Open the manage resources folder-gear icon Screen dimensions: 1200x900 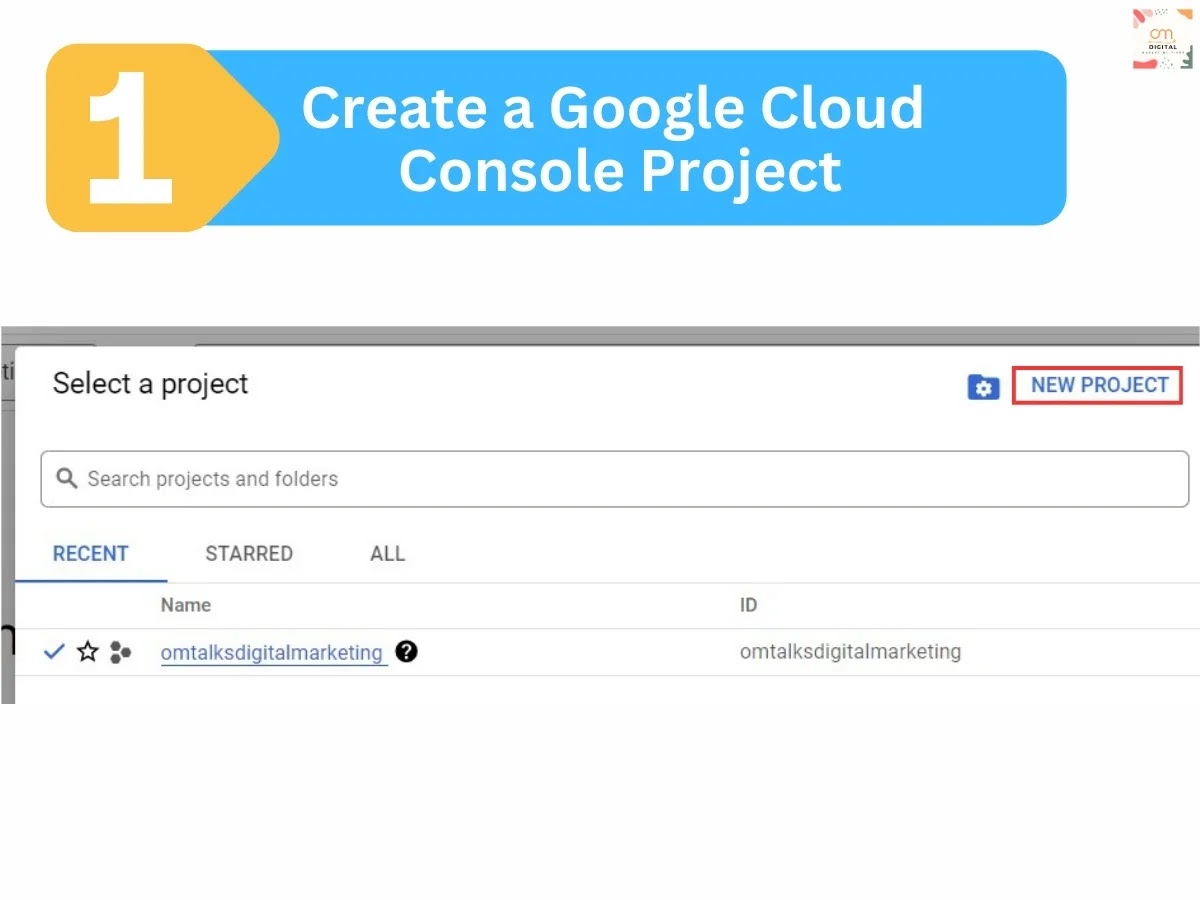click(x=984, y=387)
